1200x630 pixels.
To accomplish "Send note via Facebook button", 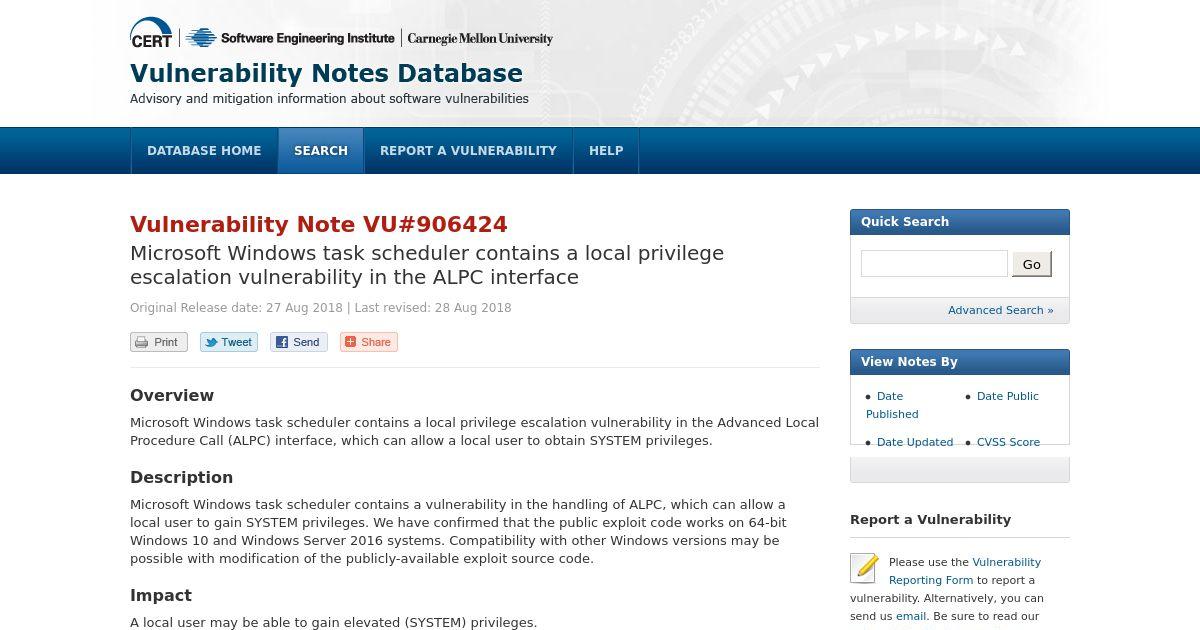I will click(299, 342).
